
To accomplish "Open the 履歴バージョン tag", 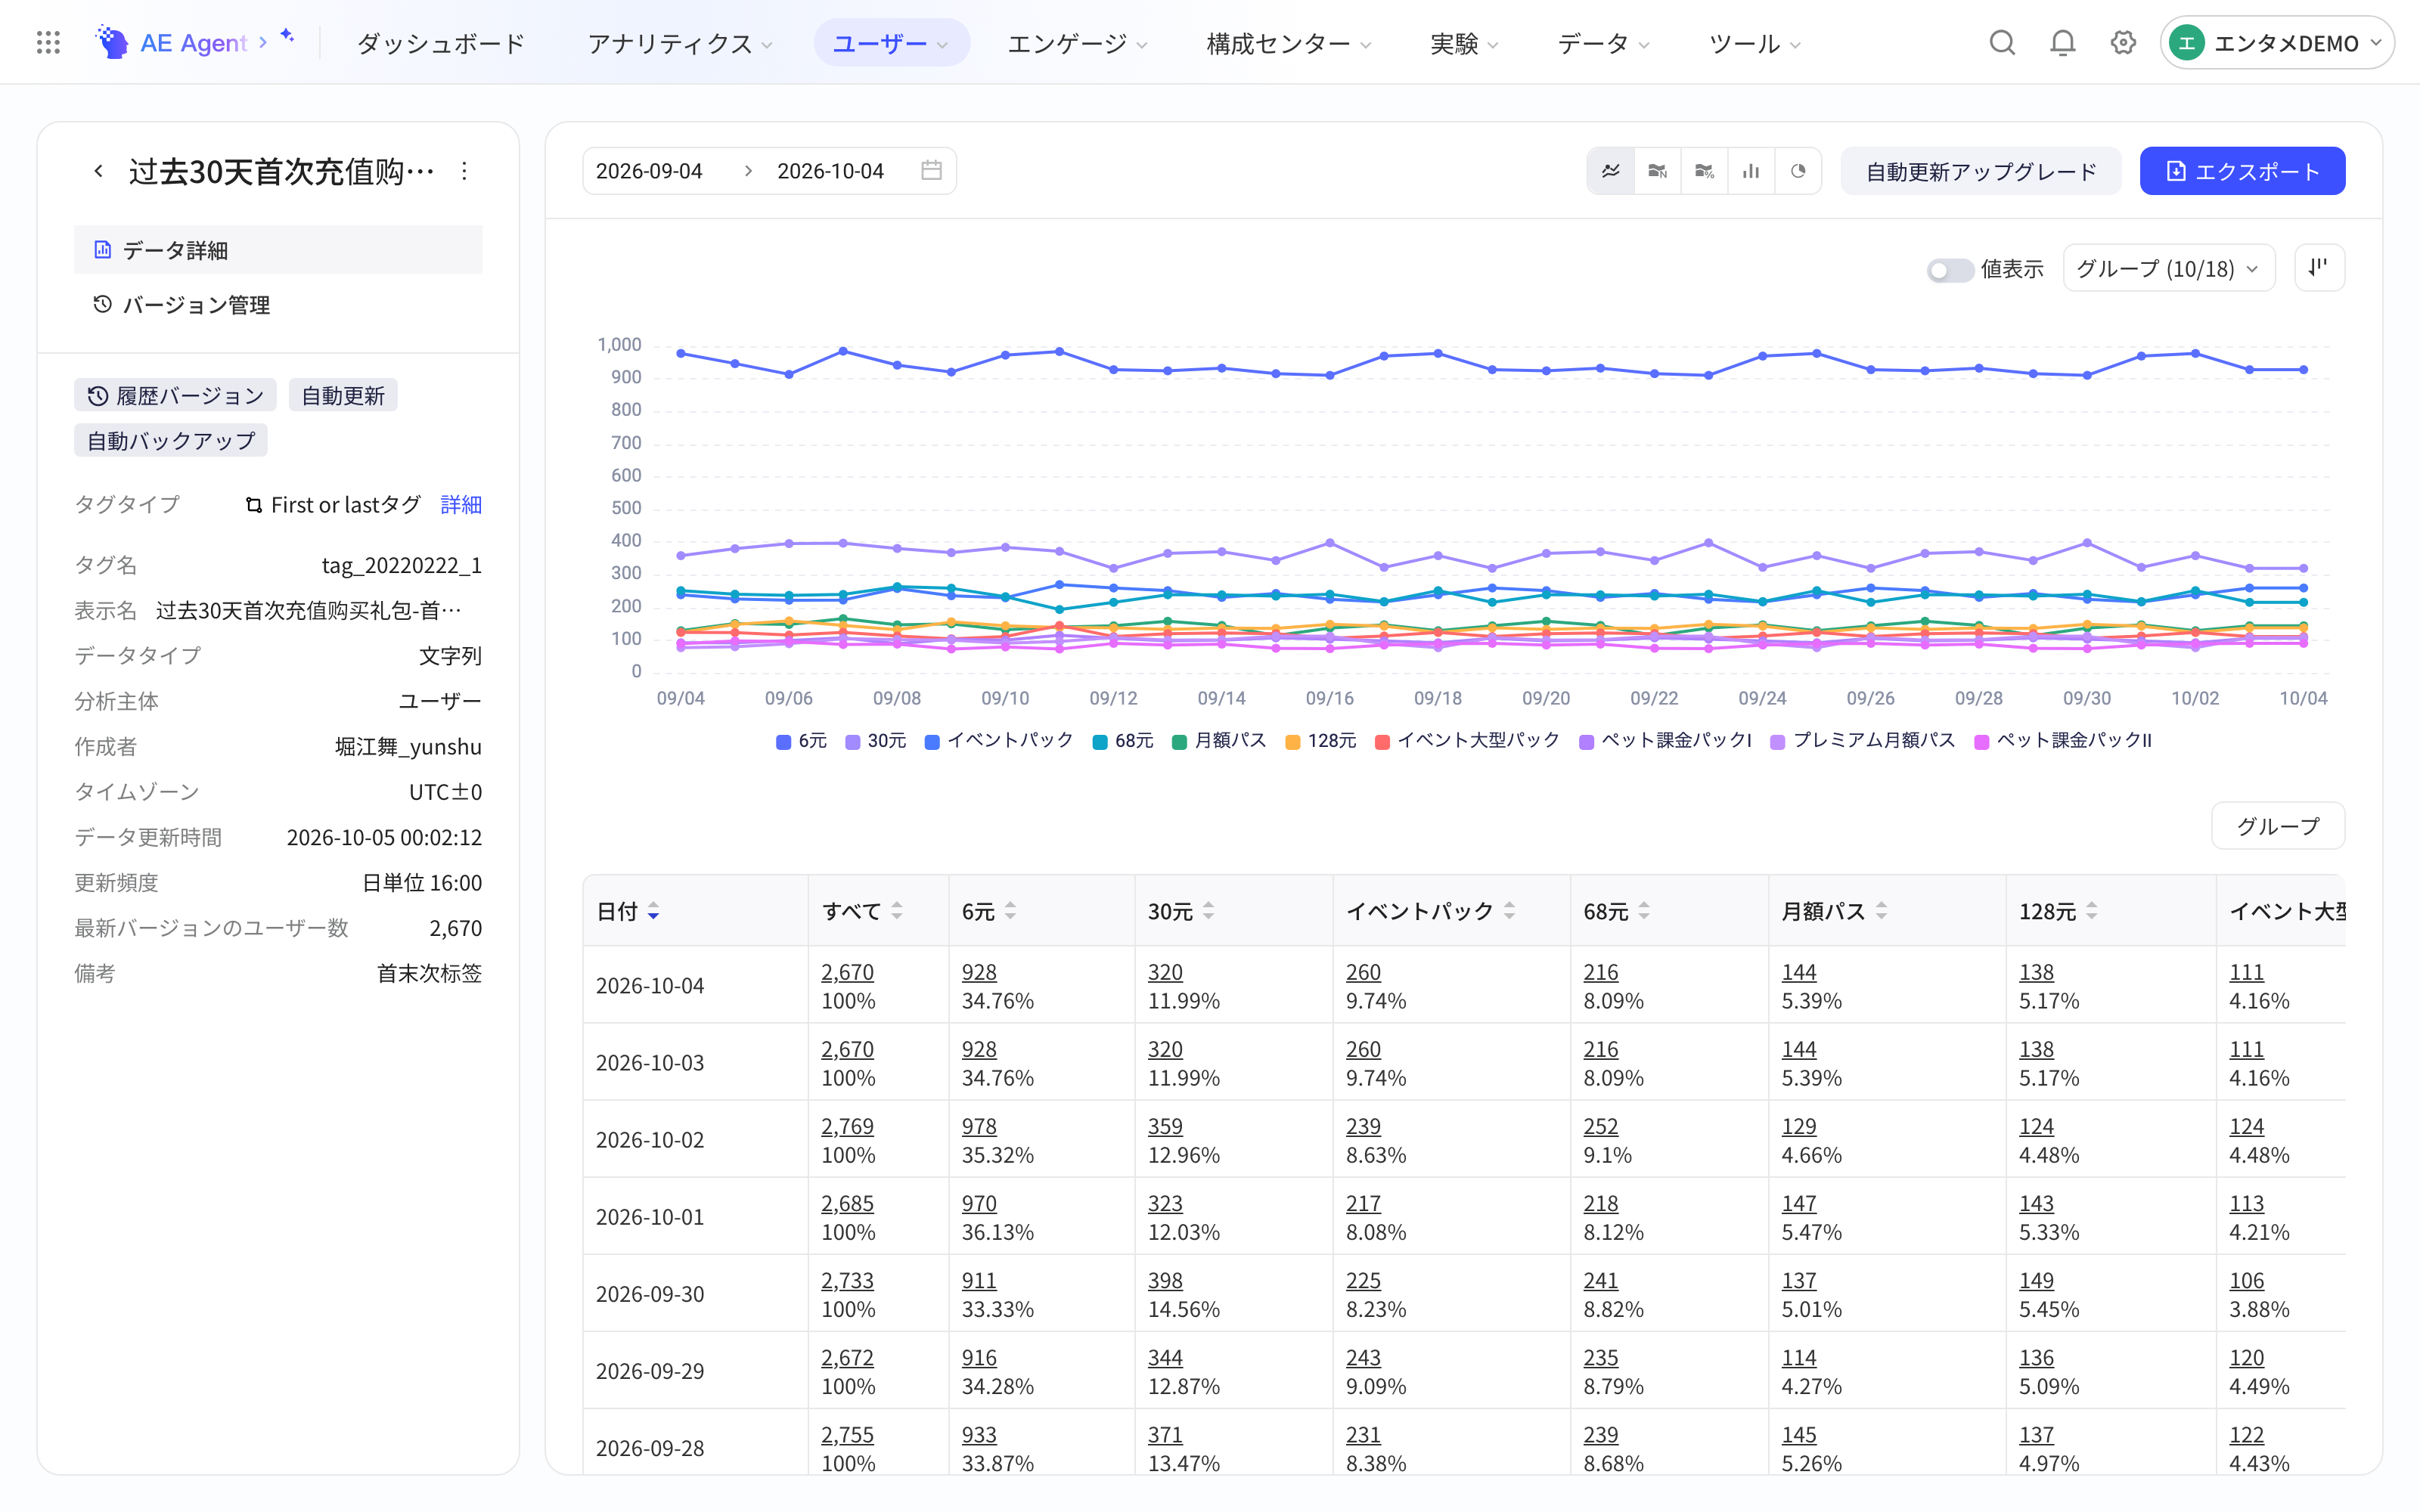I will coord(175,396).
